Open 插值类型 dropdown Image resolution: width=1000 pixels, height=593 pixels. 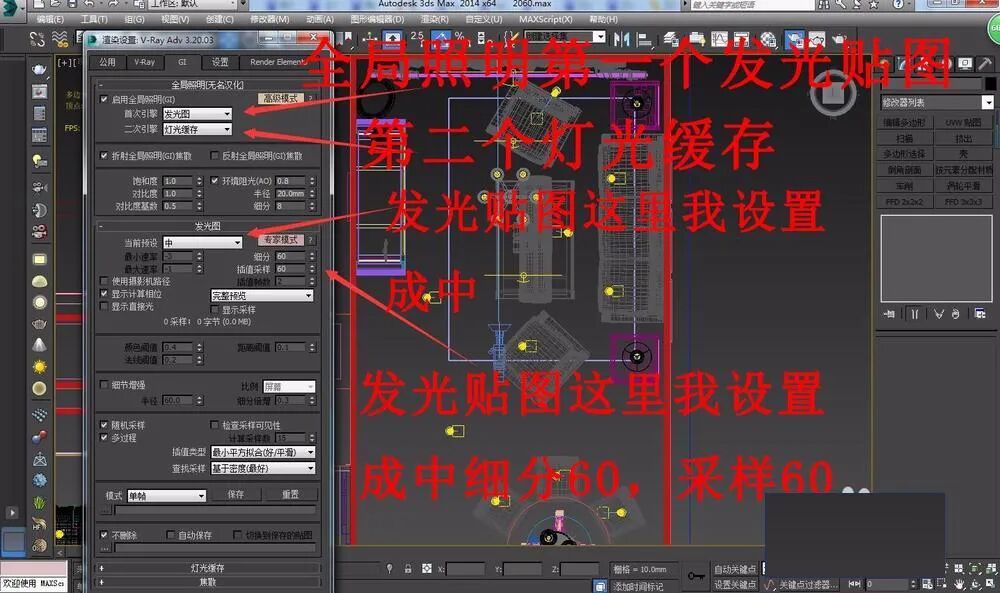[263, 452]
